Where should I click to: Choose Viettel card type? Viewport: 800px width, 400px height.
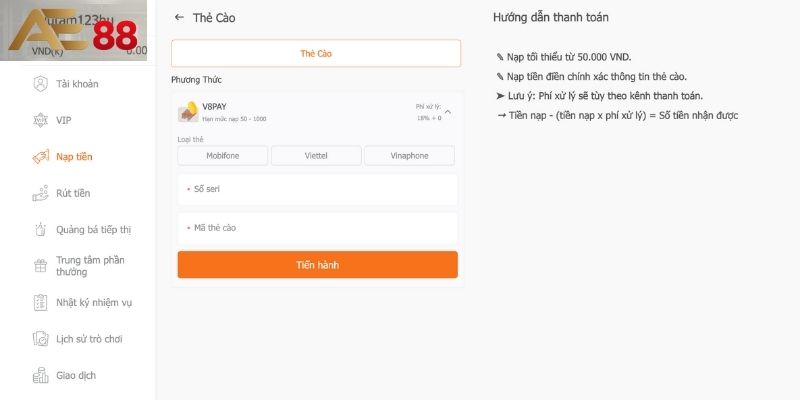[x=316, y=156]
